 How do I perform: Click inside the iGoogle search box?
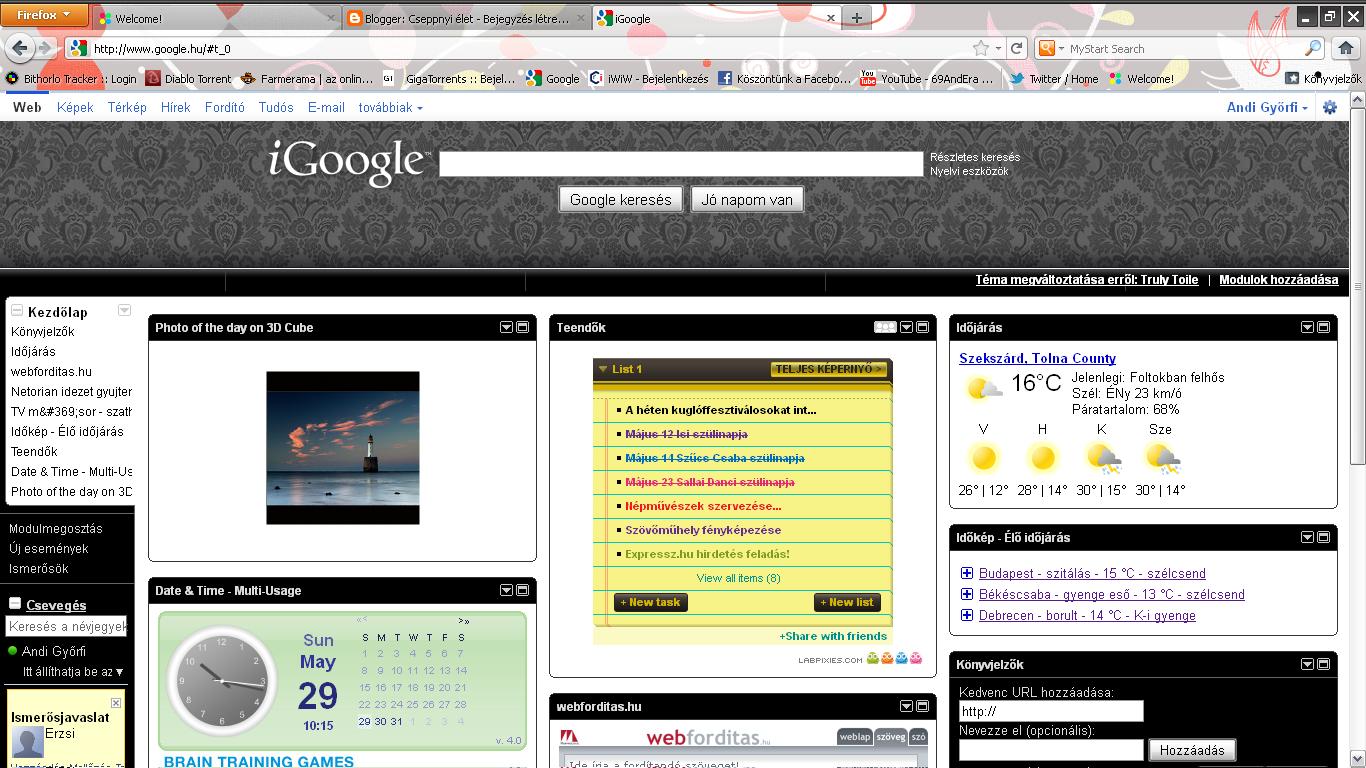pos(681,164)
